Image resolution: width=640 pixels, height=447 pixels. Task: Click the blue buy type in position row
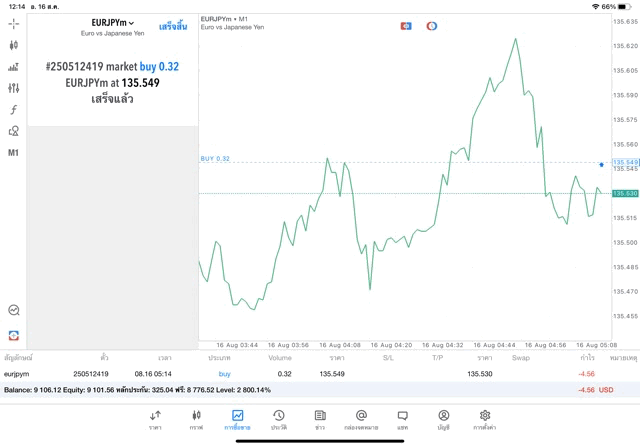tap(224, 374)
